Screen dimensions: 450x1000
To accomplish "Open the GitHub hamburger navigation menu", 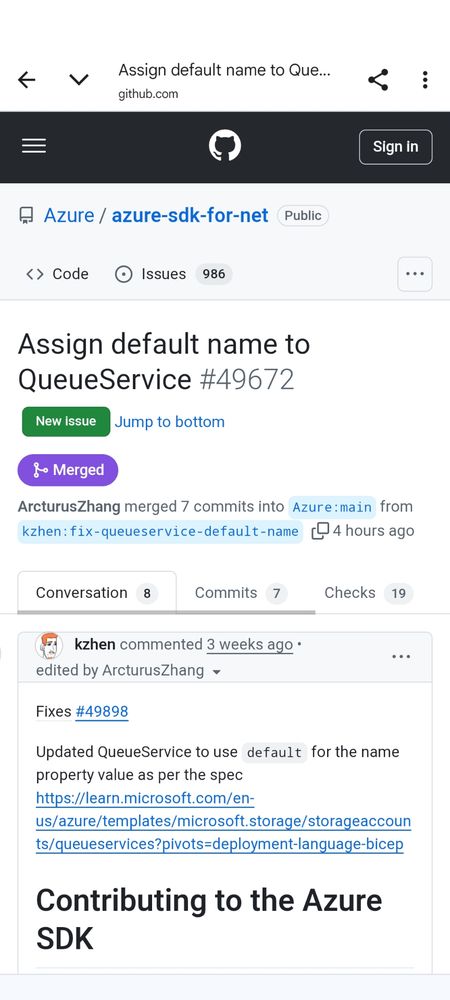I will pos(34,147).
